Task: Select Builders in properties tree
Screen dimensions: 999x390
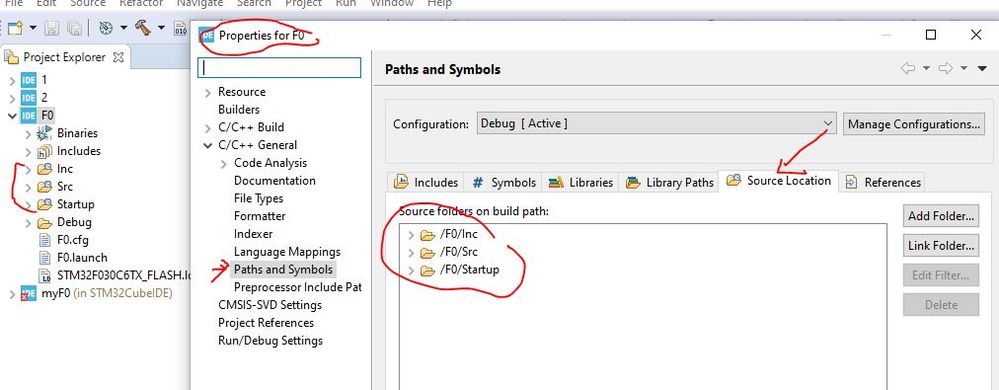Action: click(239, 110)
